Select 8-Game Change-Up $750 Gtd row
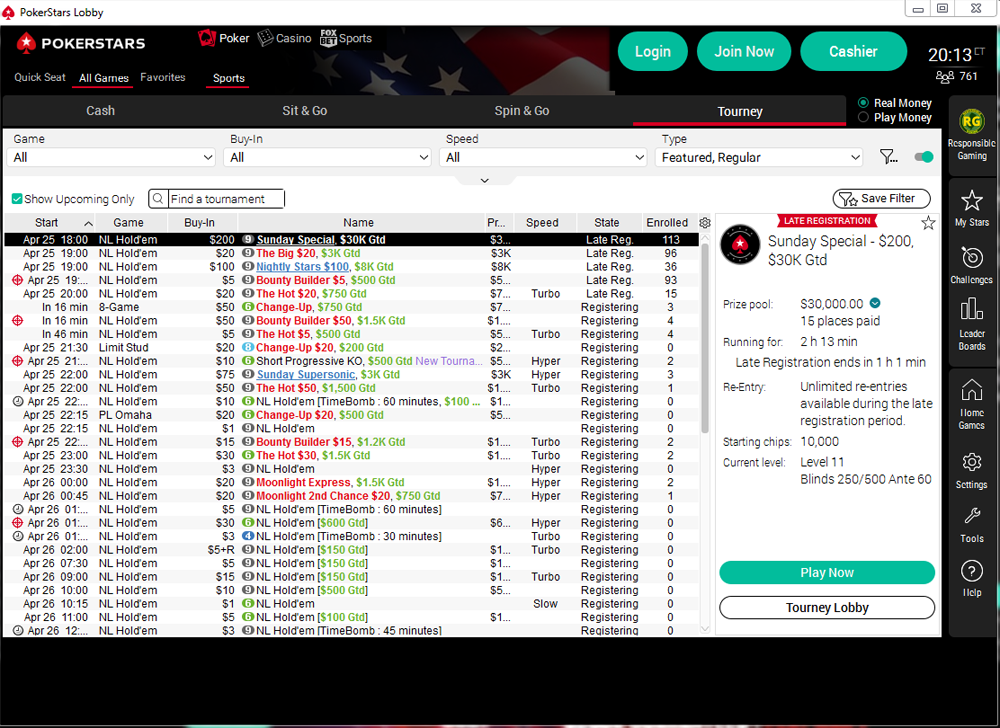The width and height of the screenshot is (1000, 728). coord(351,307)
